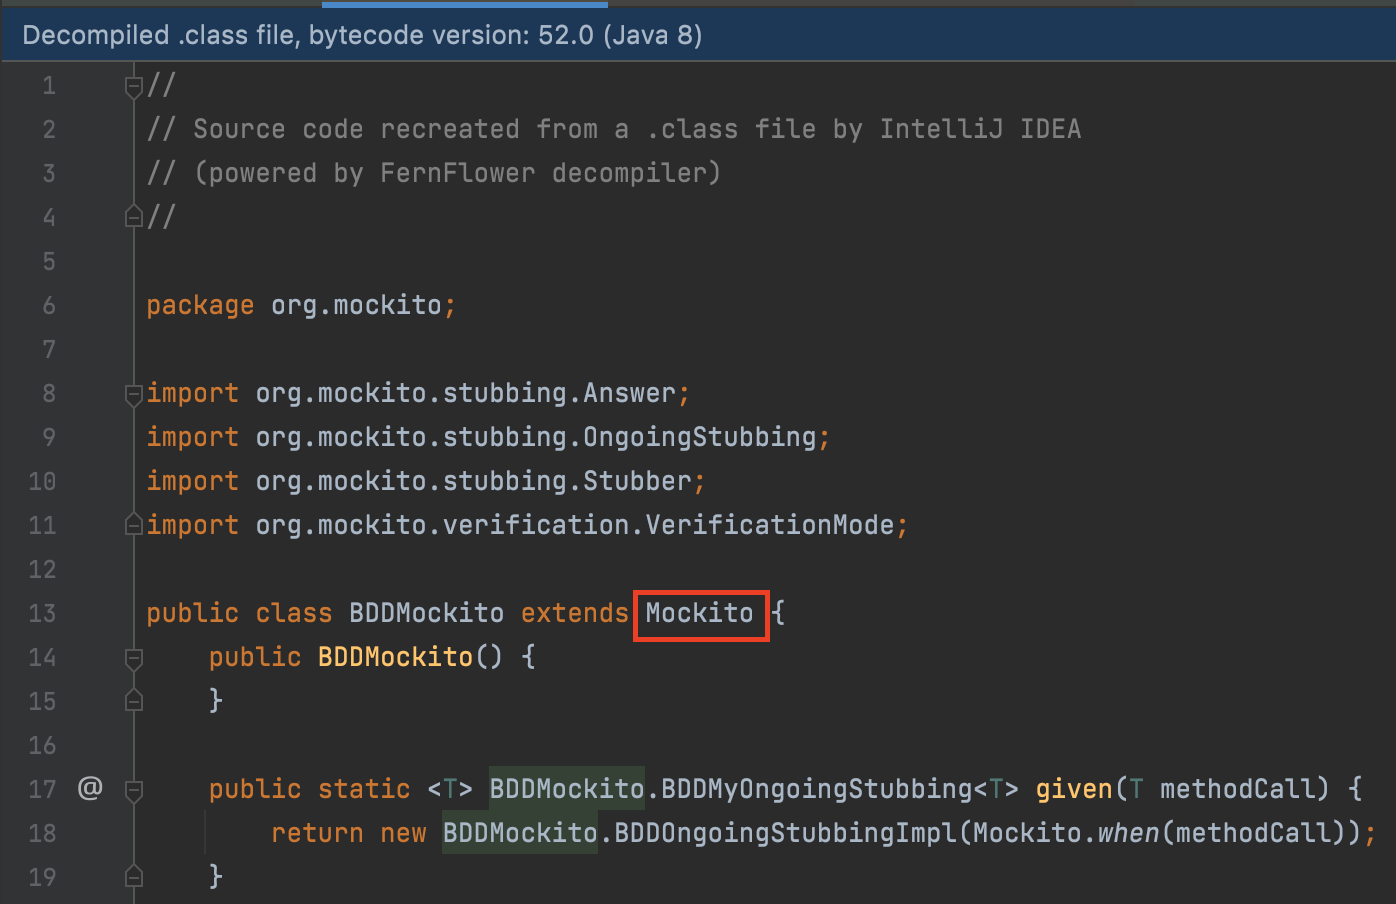Click the BDDMockito constructor name on line 14
The image size is (1396, 904).
pyautogui.click(x=395, y=657)
